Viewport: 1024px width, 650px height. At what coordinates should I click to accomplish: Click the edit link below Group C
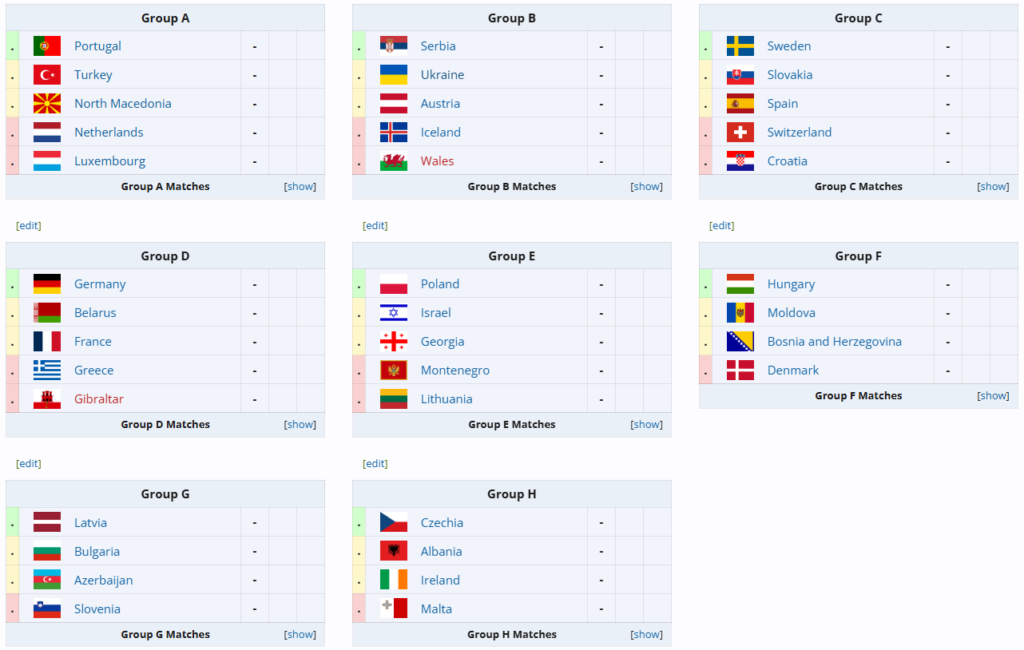[722, 225]
